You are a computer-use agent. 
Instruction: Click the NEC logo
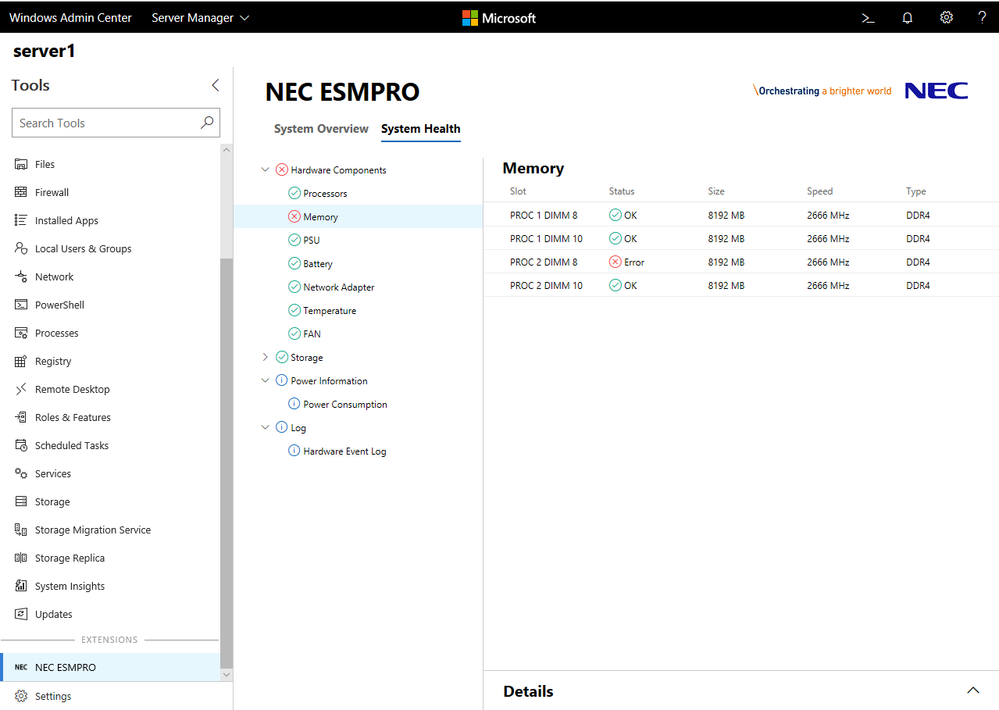tap(936, 91)
